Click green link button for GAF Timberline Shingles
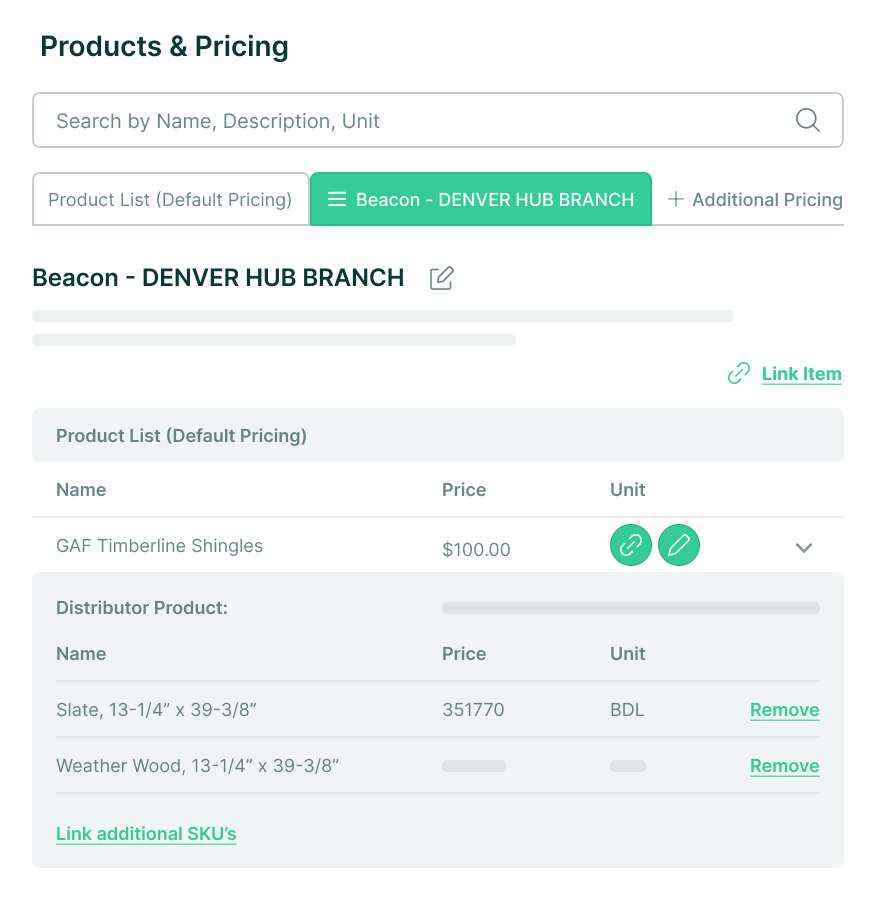Viewport: 876px width, 900px height. (630, 545)
